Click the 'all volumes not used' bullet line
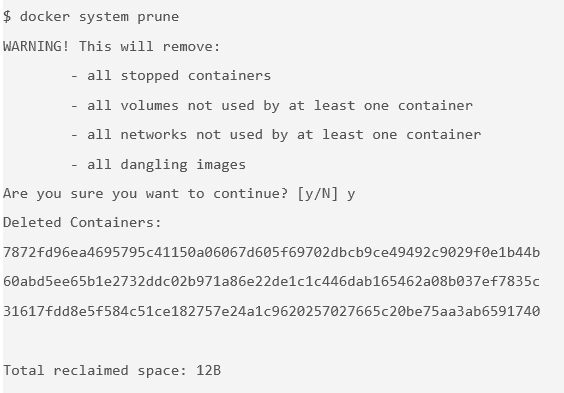The width and height of the screenshot is (564, 393). point(272,106)
